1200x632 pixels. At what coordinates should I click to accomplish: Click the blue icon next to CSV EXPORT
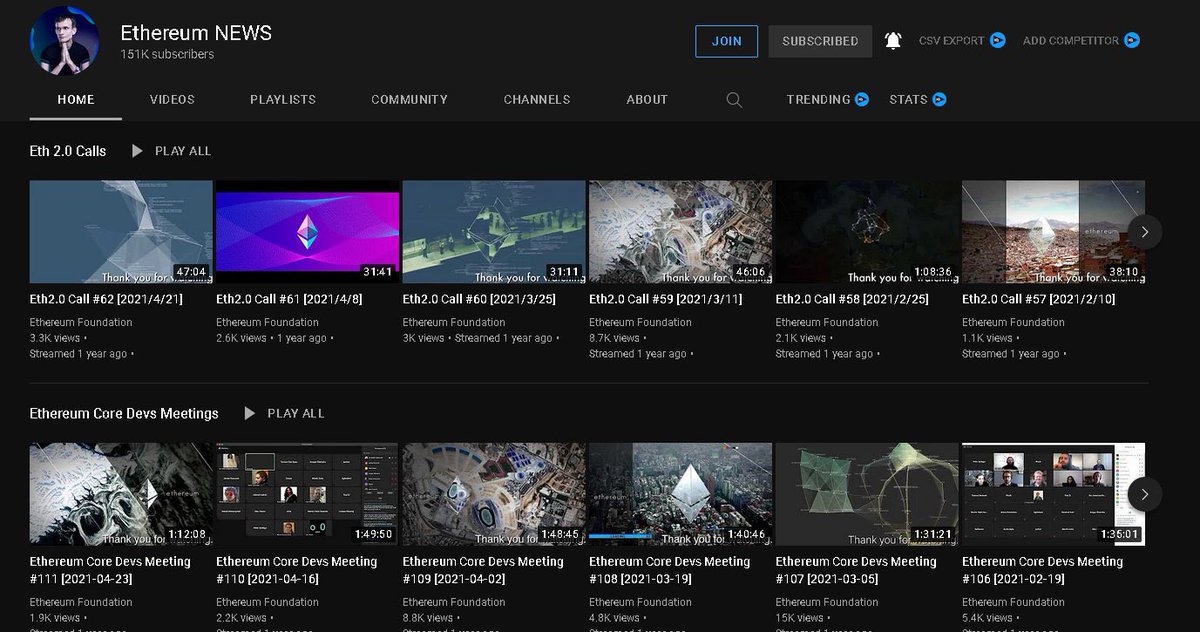tap(997, 41)
